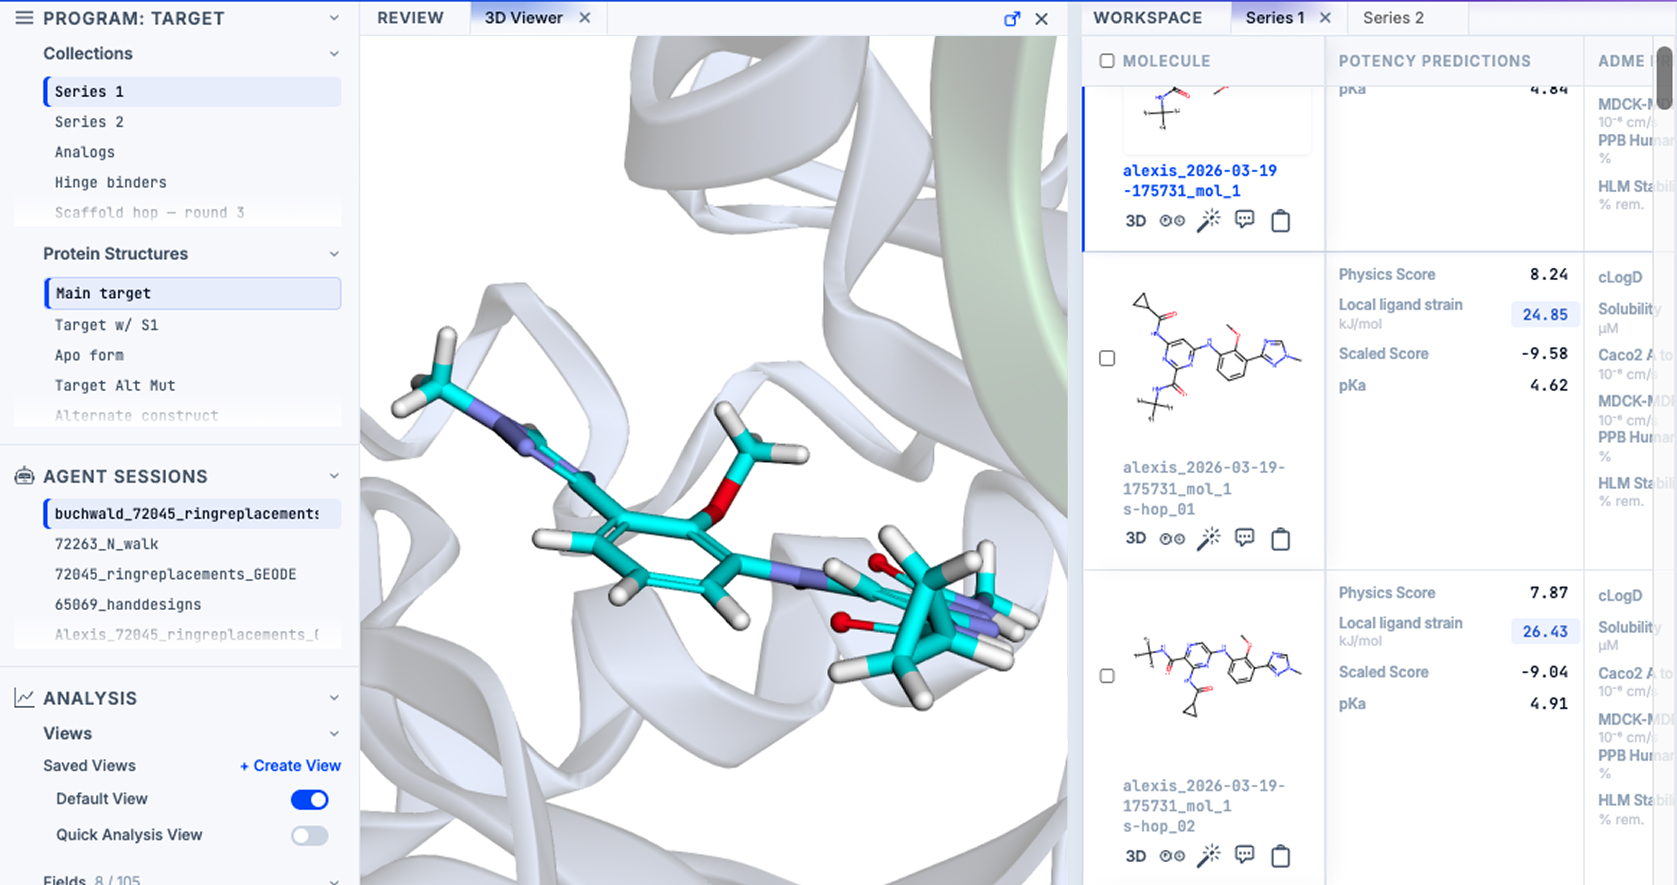Switch to the Series 2 workspace tab
Screen dimensions: 1677x885
[x=1393, y=18]
